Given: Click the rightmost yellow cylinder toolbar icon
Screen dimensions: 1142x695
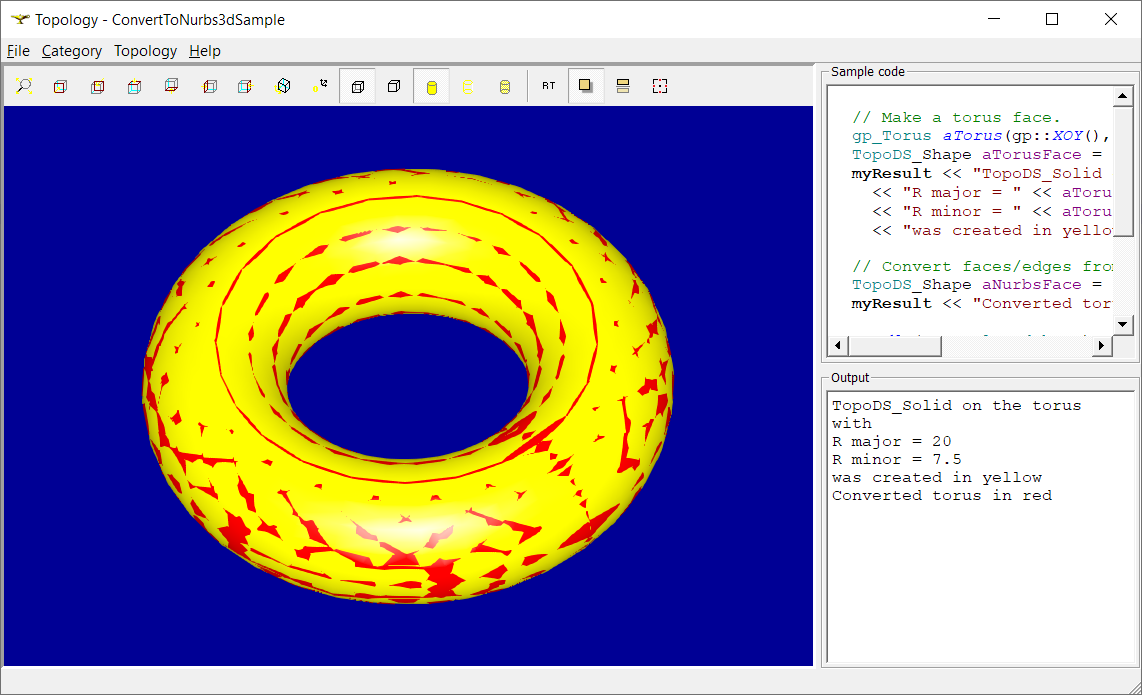Looking at the screenshot, I should pos(505,87).
